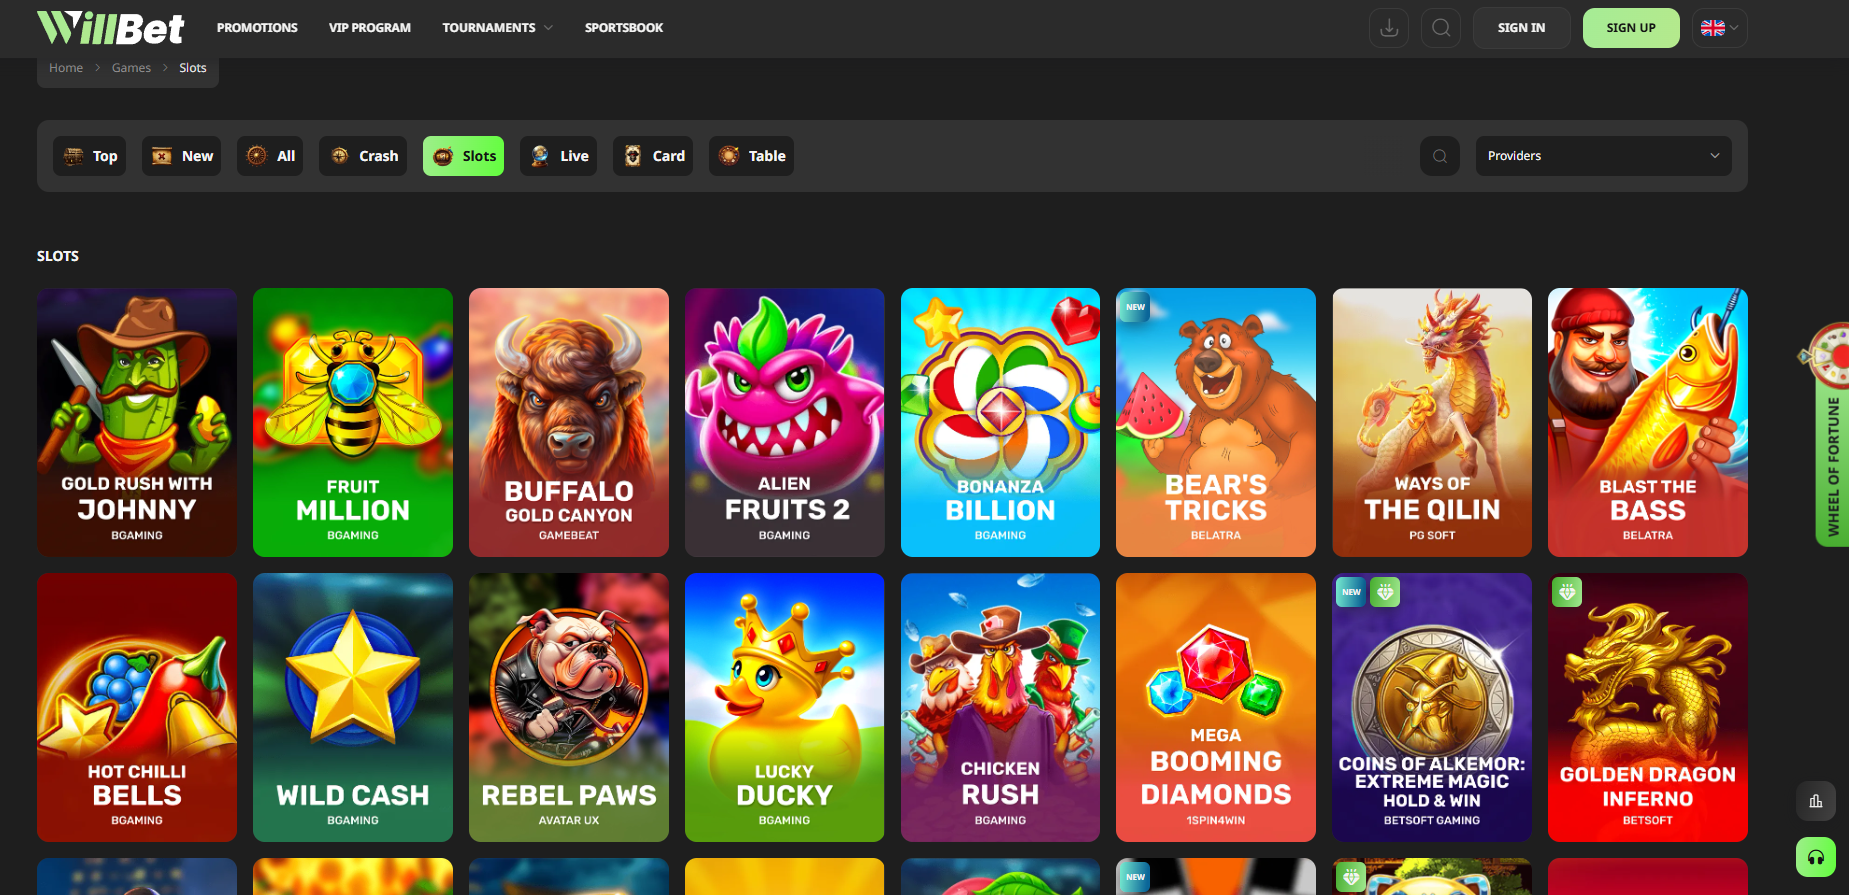The width and height of the screenshot is (1849, 895).
Task: Open the Sportsbook section
Action: (x=624, y=28)
